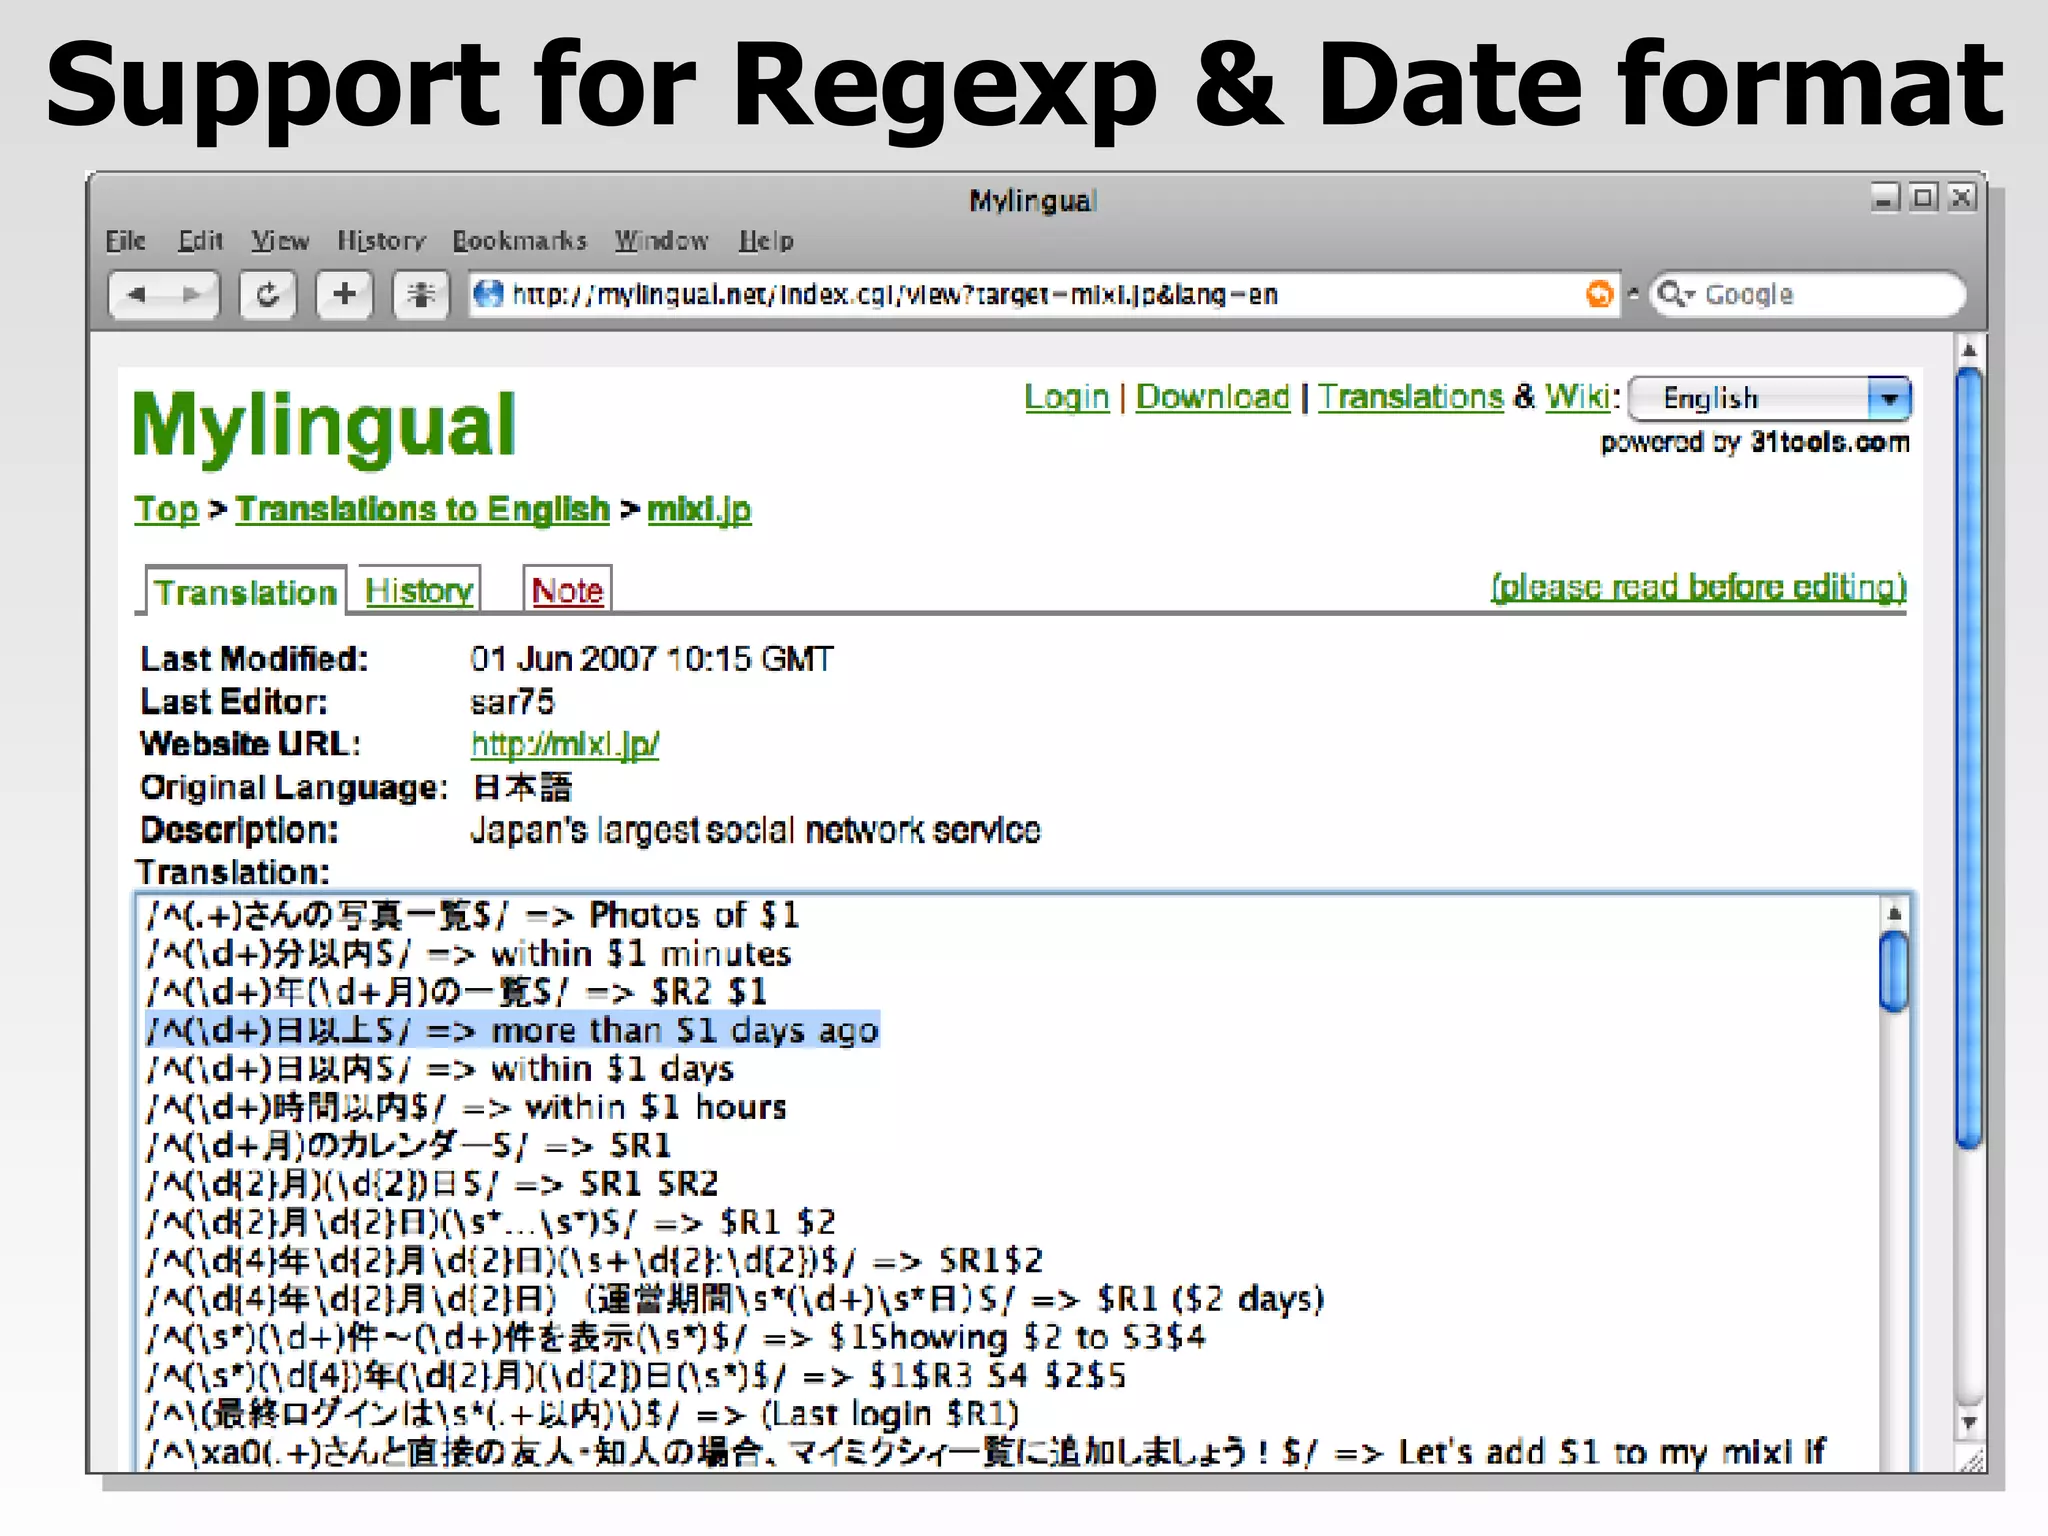Open the View menu
Screen dimensions: 2048x1536
(280, 241)
